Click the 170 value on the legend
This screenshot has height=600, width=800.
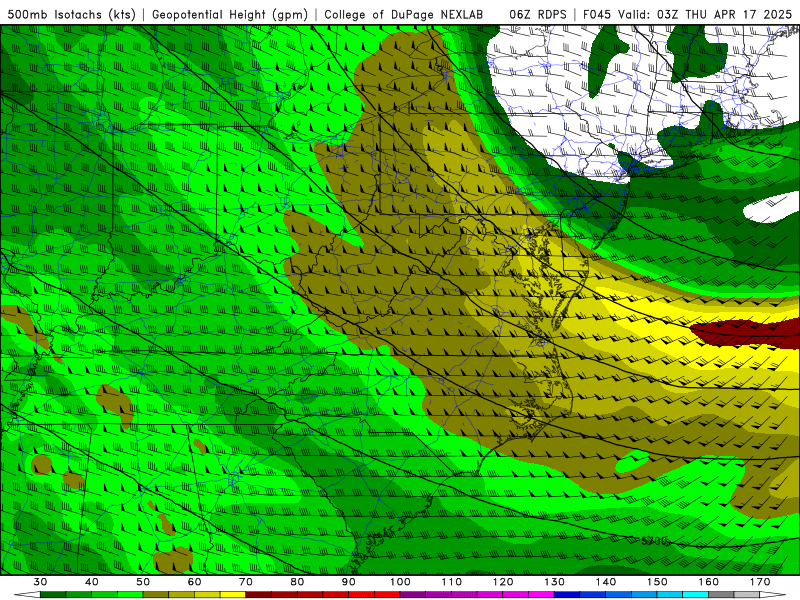[x=760, y=582]
